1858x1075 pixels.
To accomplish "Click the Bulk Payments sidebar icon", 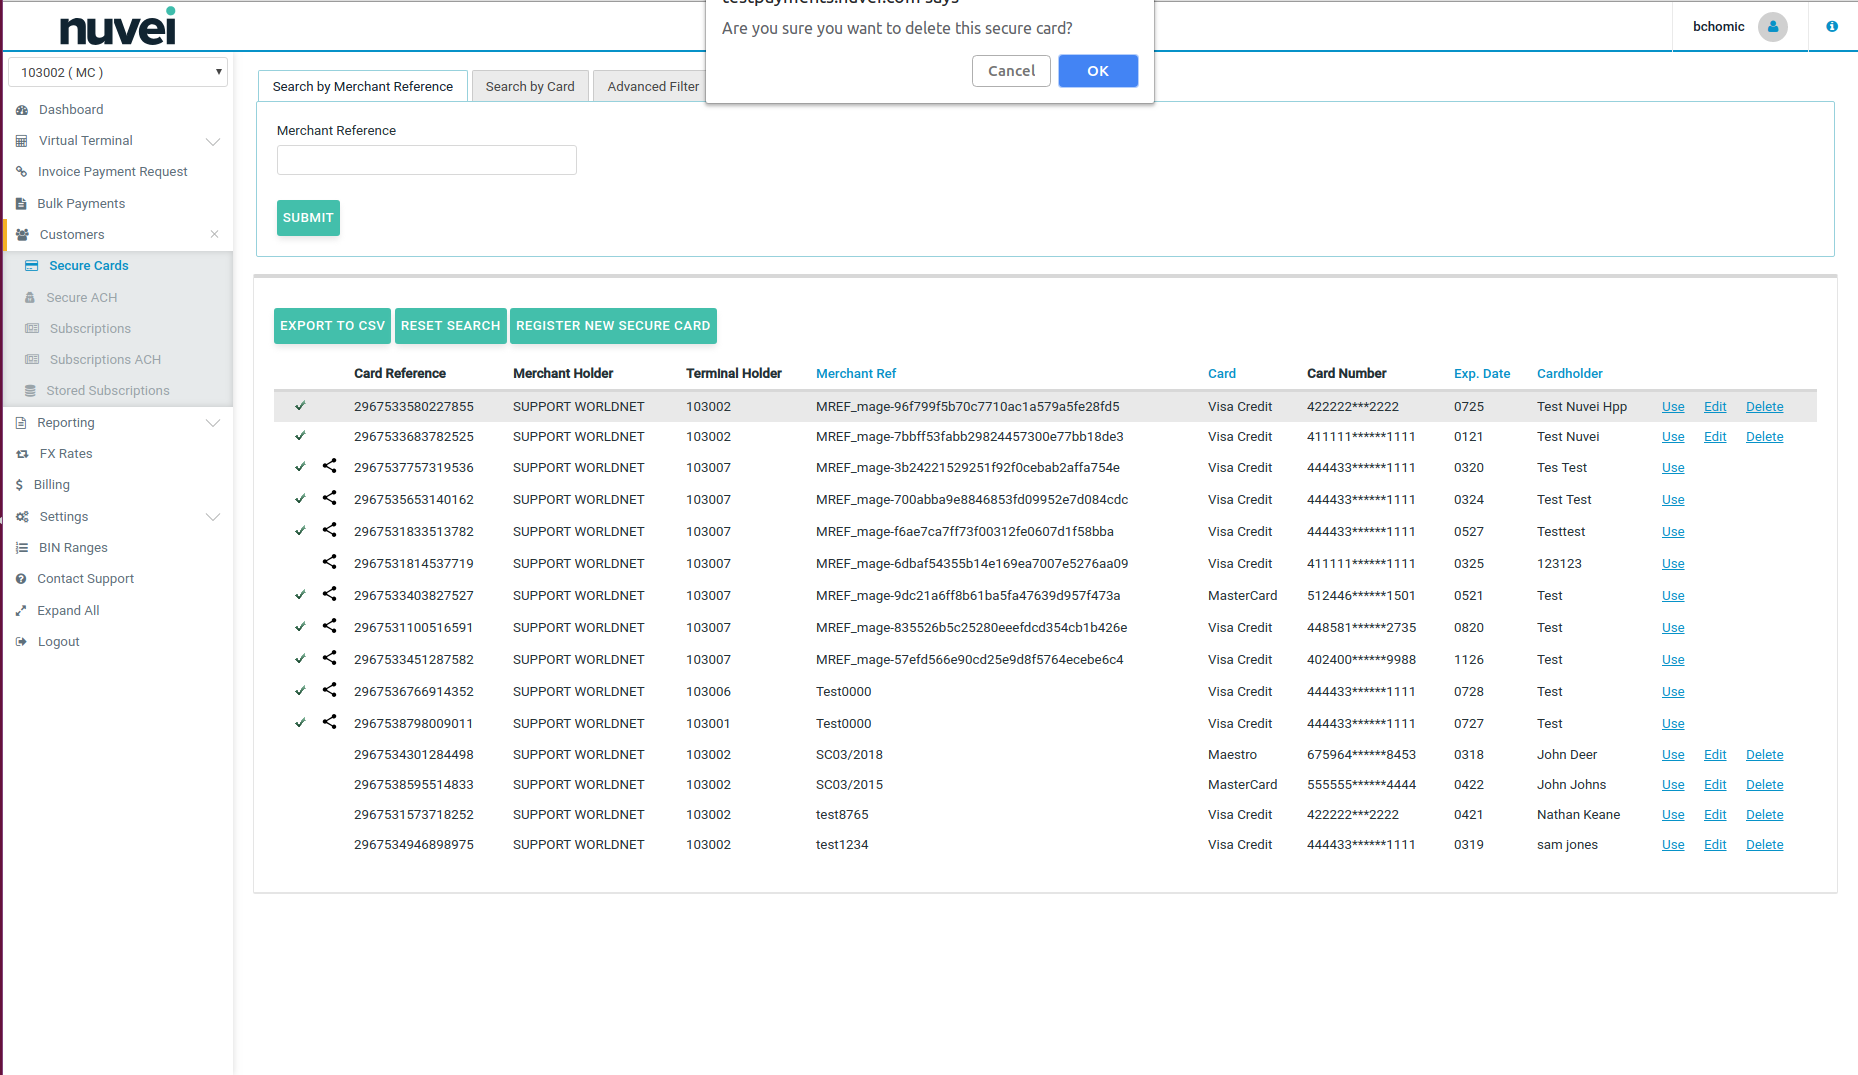I will pyautogui.click(x=21, y=204).
